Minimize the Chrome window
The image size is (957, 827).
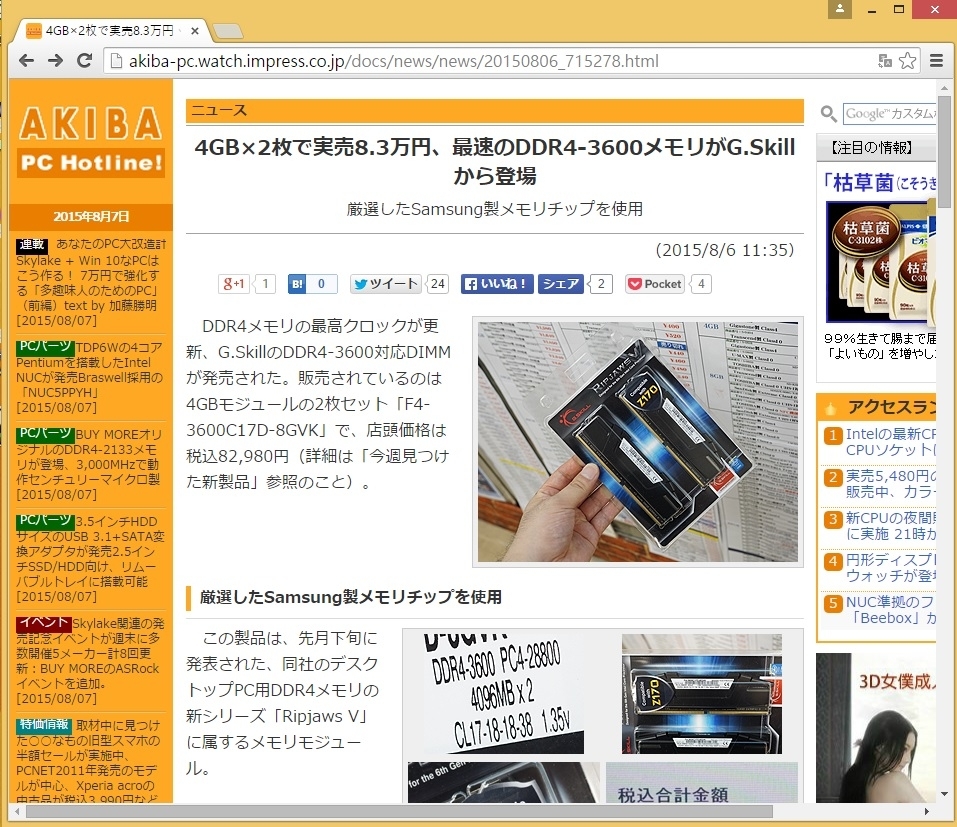click(x=872, y=9)
